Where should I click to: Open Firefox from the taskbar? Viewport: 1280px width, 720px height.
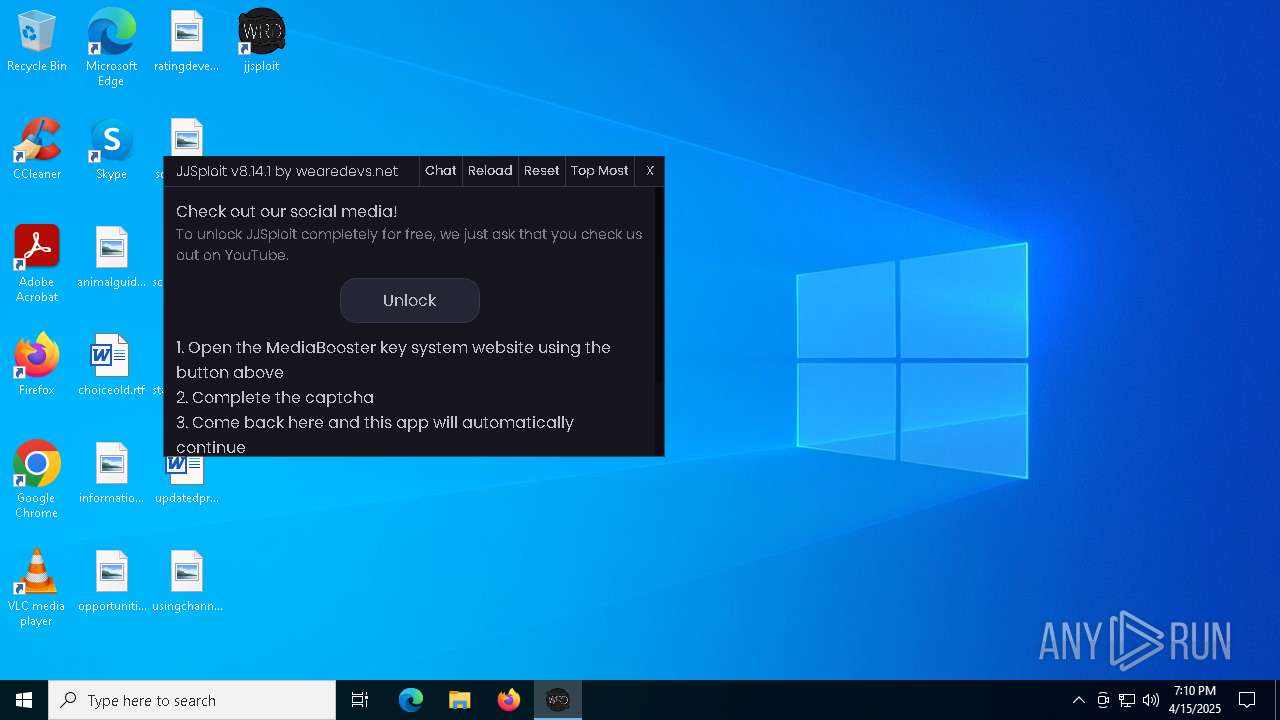point(509,700)
